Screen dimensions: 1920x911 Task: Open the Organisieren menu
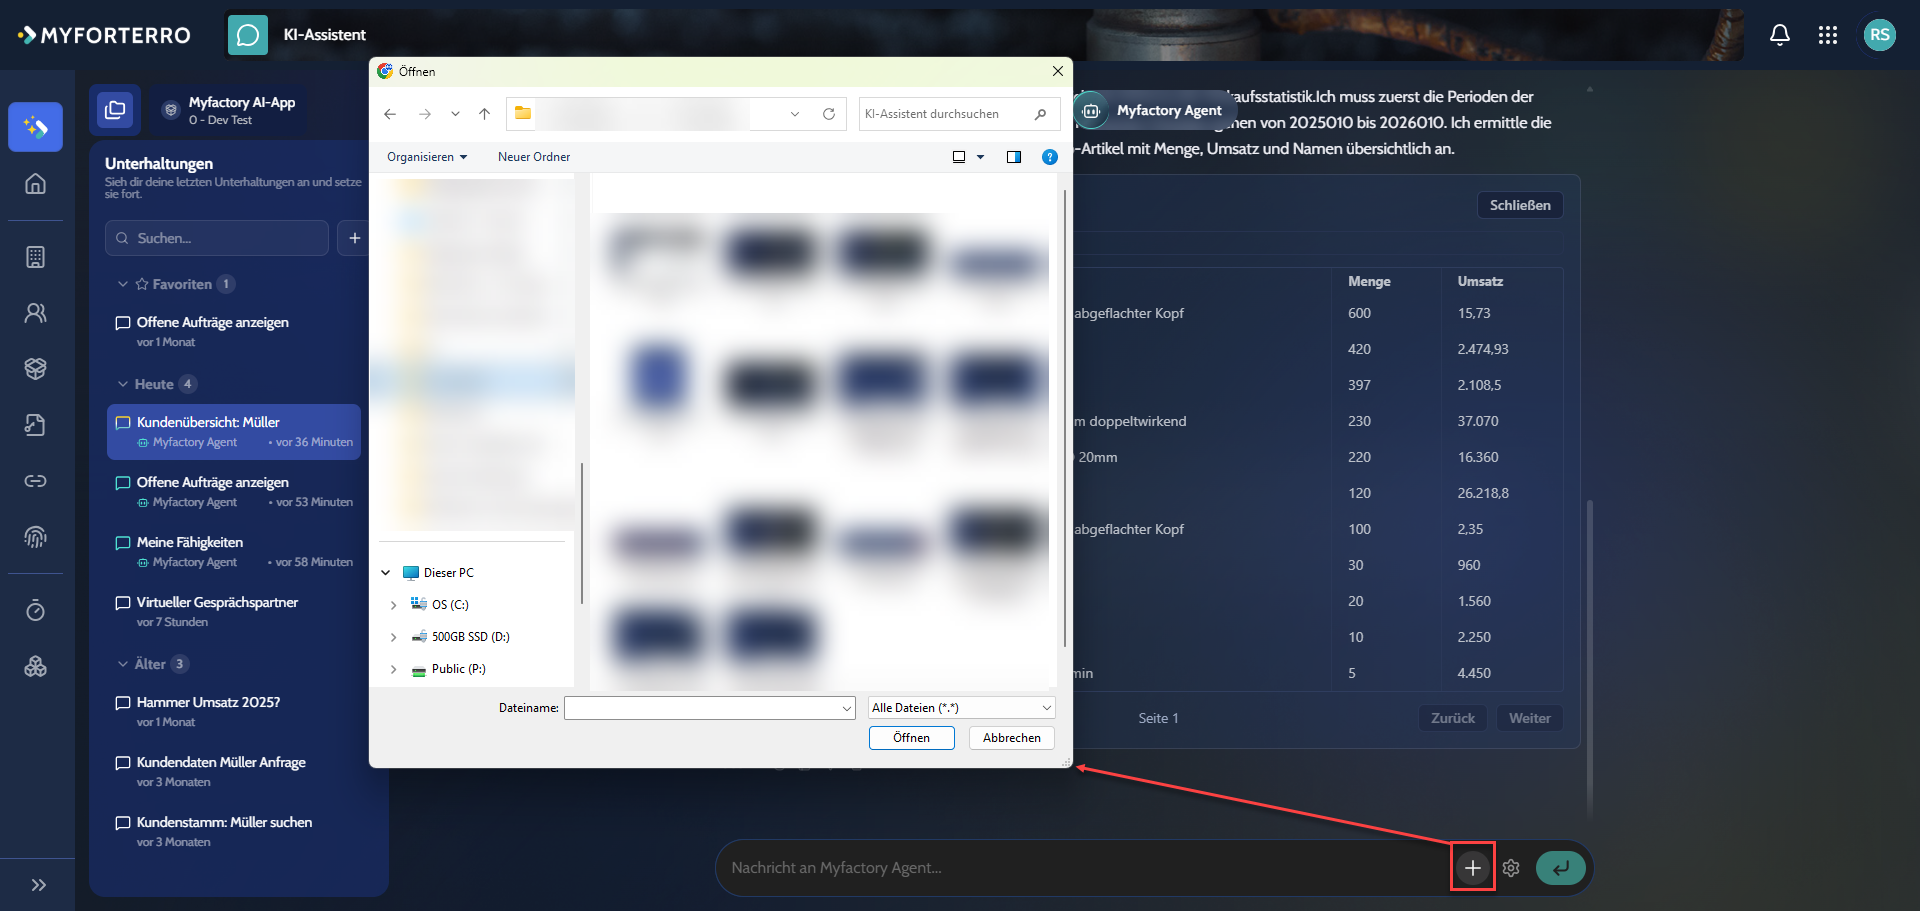click(x=427, y=157)
